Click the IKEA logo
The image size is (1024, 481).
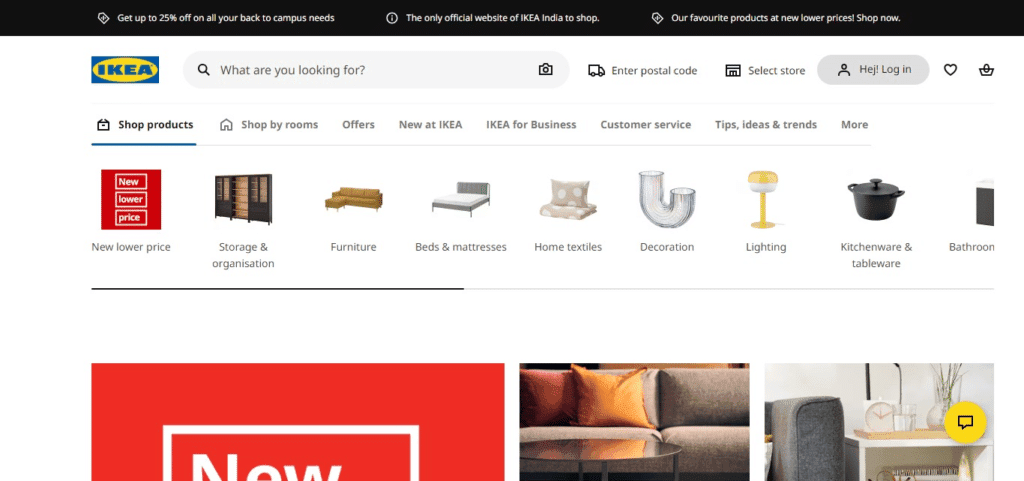(x=125, y=70)
